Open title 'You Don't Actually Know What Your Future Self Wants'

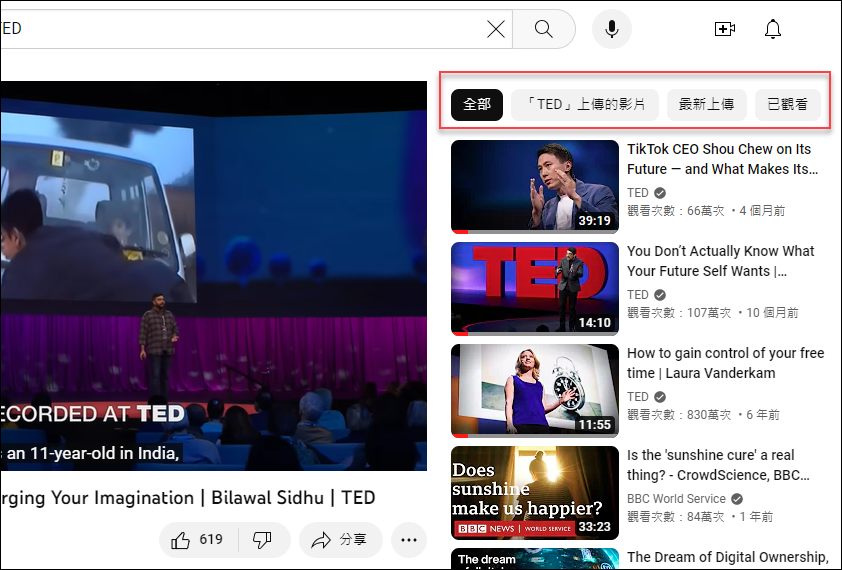(721, 261)
